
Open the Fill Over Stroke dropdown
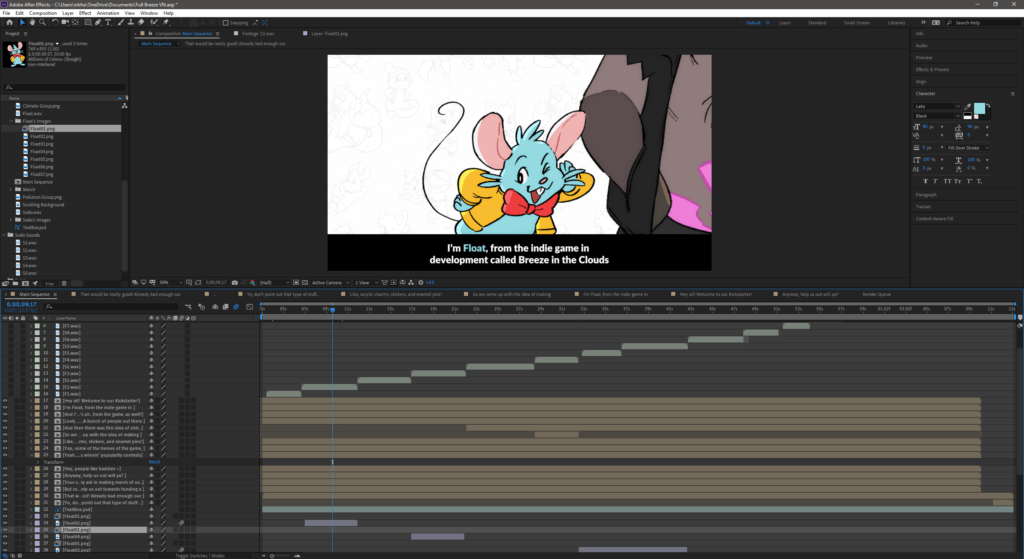(x=968, y=148)
